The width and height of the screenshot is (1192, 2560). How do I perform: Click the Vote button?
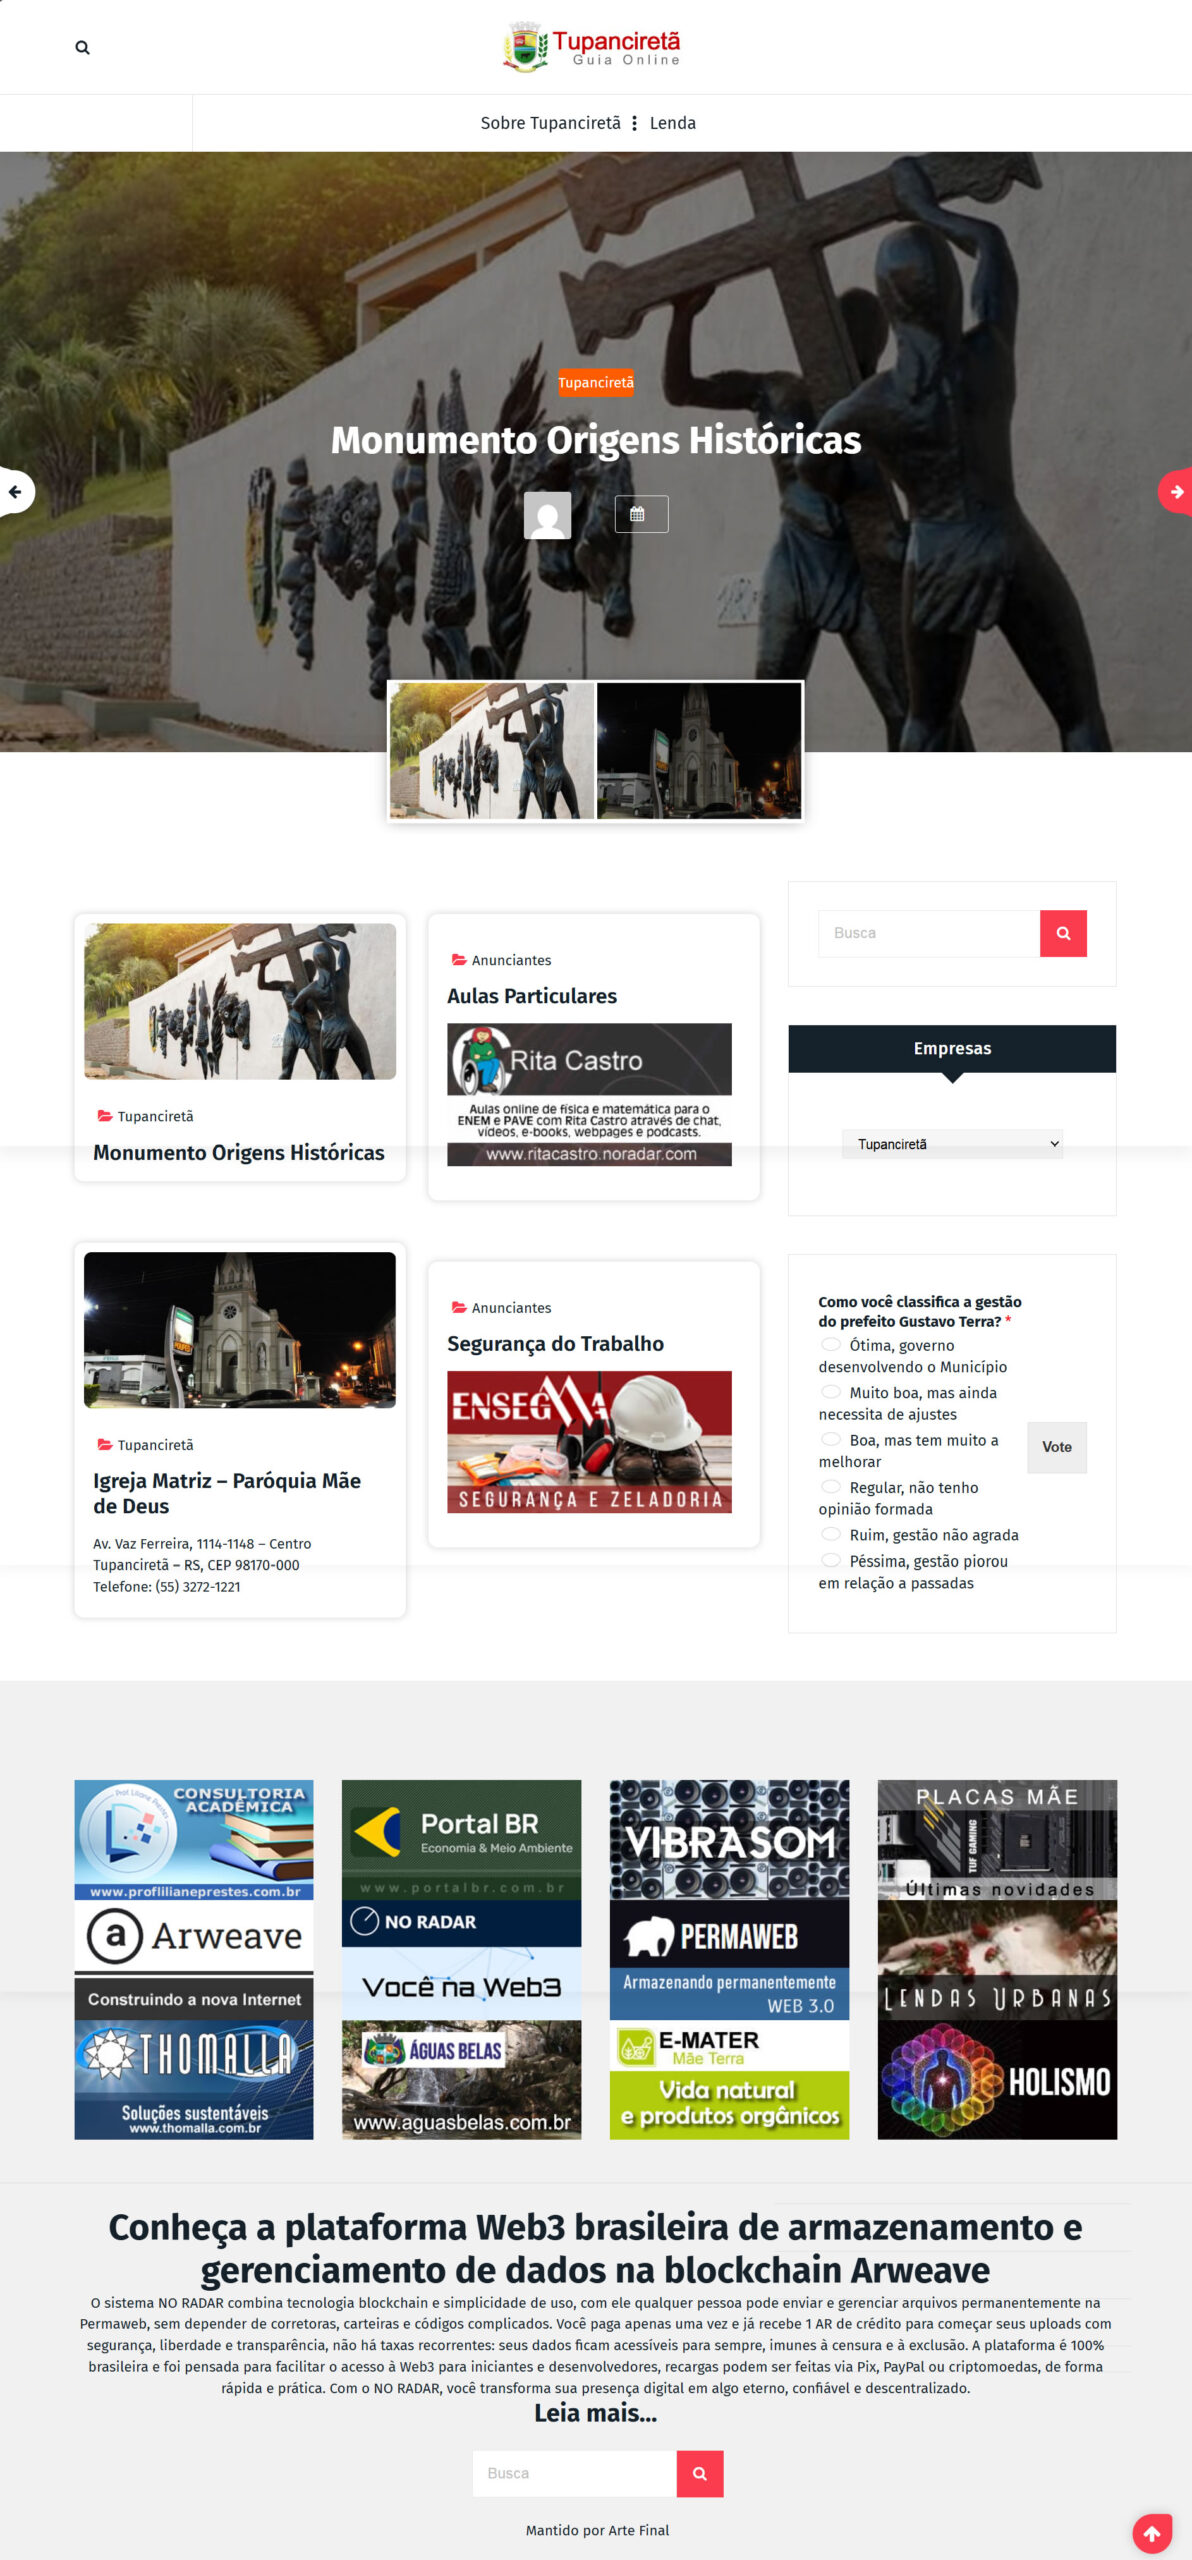tap(1056, 1447)
